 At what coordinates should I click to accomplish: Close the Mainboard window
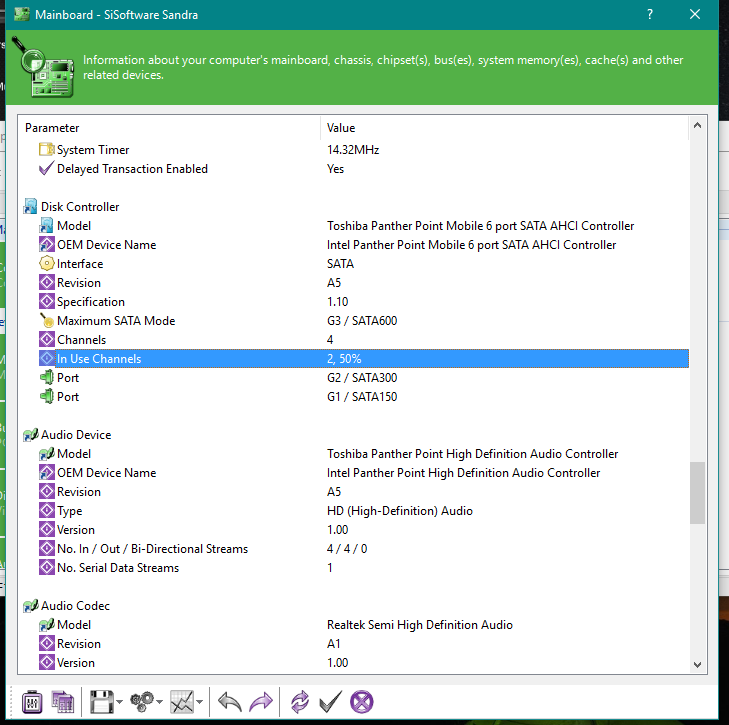click(695, 14)
